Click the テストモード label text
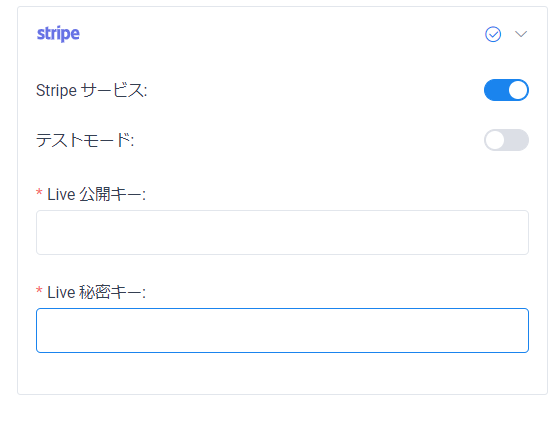 [x=85, y=140]
